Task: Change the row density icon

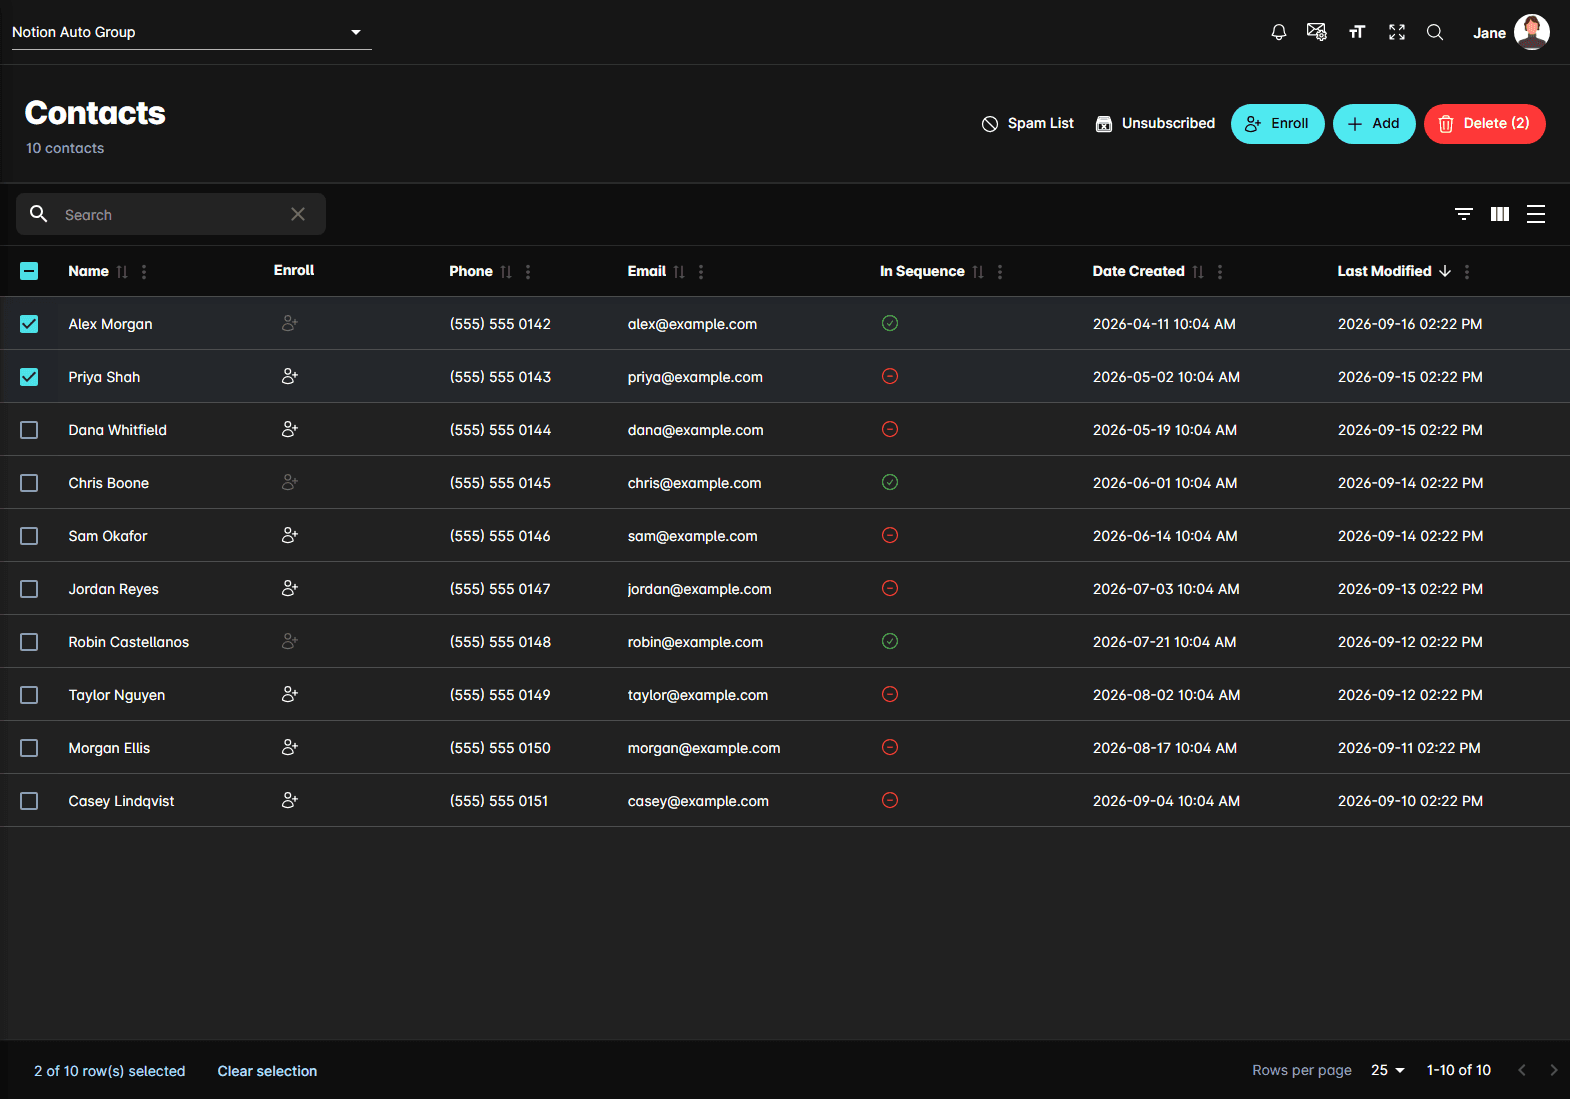Action: tap(1536, 214)
